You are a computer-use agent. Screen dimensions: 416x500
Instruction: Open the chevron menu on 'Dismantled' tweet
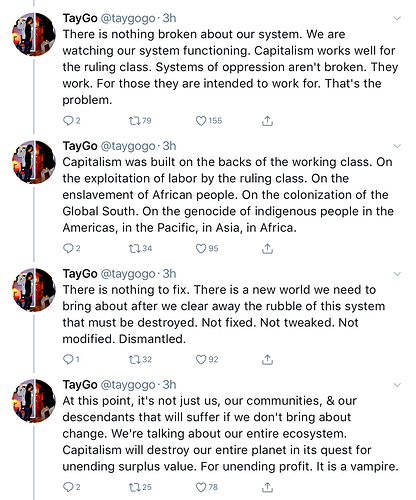[x=397, y=274]
